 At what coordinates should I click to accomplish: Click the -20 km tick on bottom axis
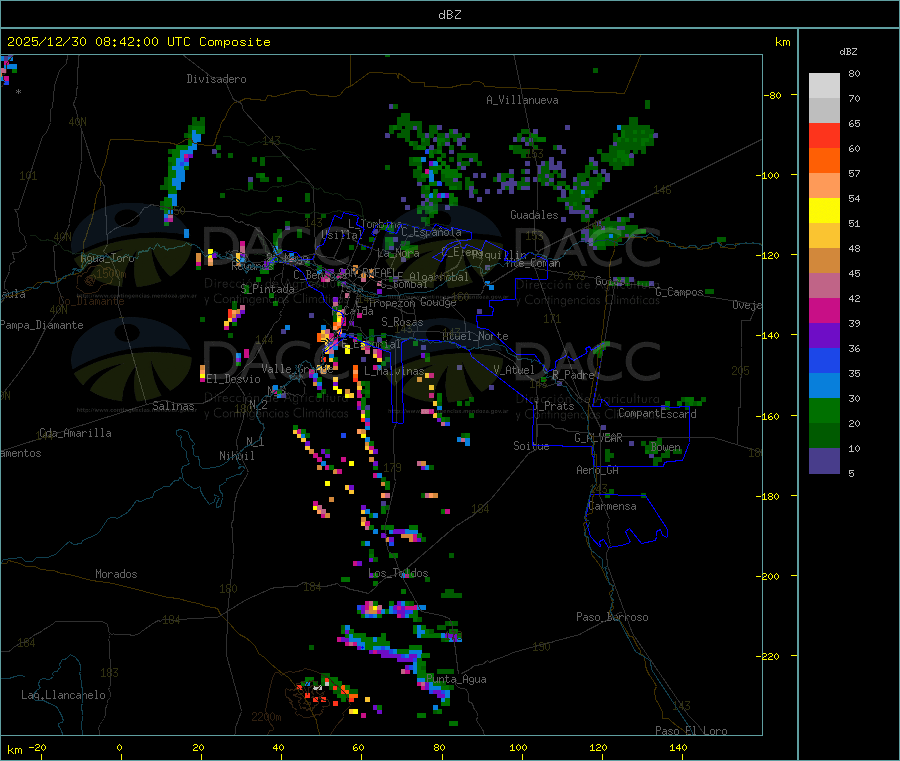[x=37, y=747]
